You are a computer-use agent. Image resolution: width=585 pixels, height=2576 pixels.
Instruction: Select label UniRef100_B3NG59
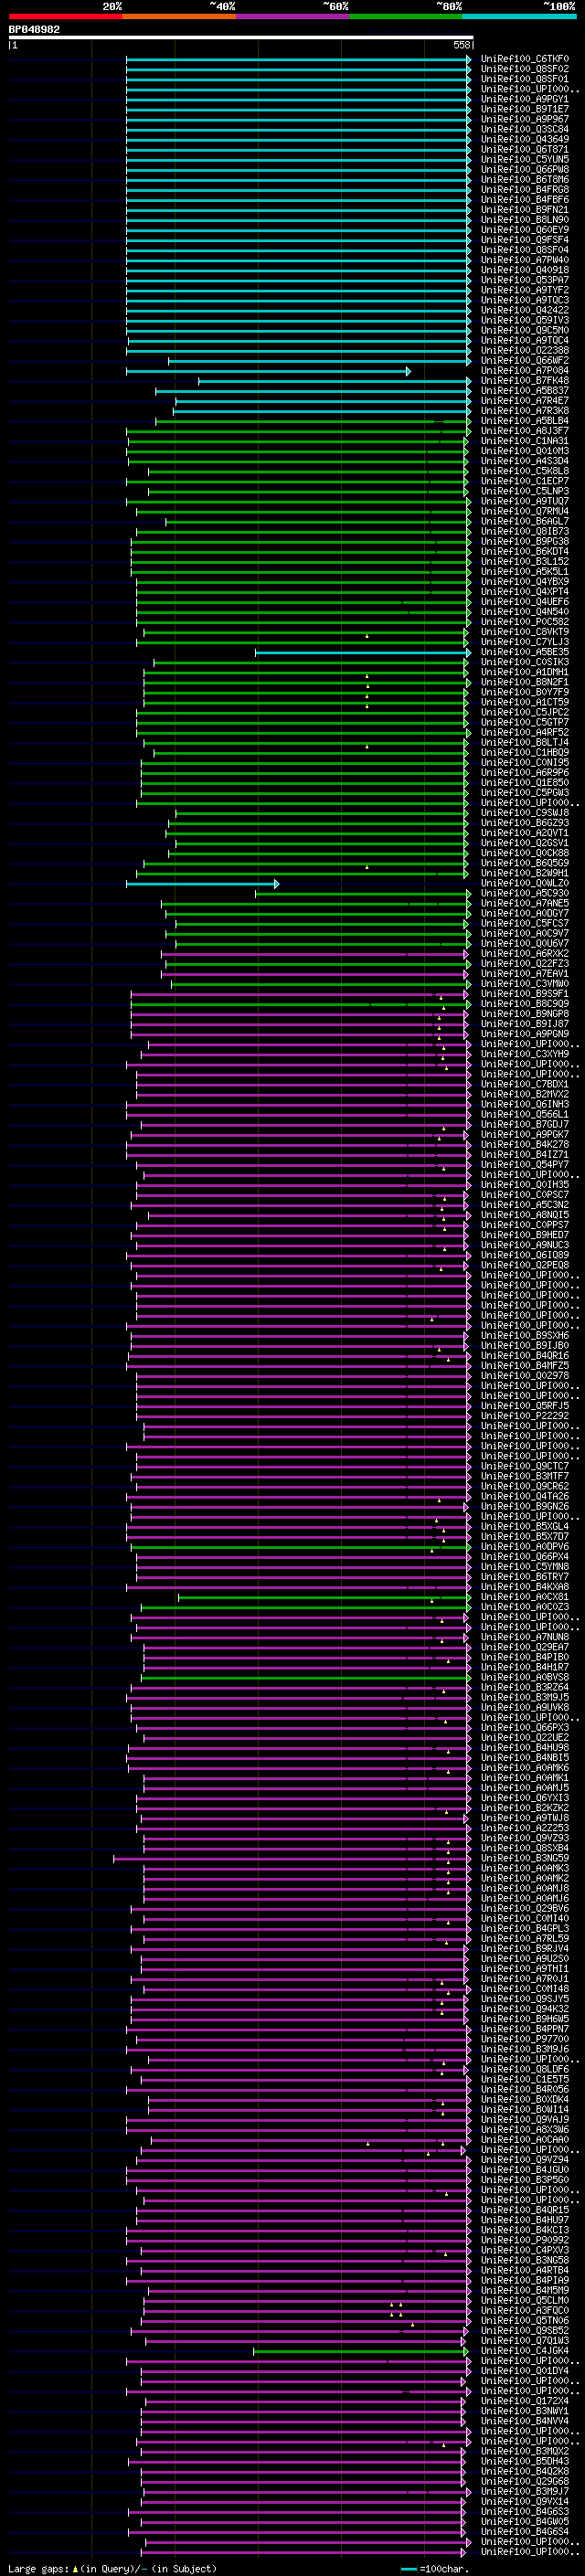pos(525,1858)
